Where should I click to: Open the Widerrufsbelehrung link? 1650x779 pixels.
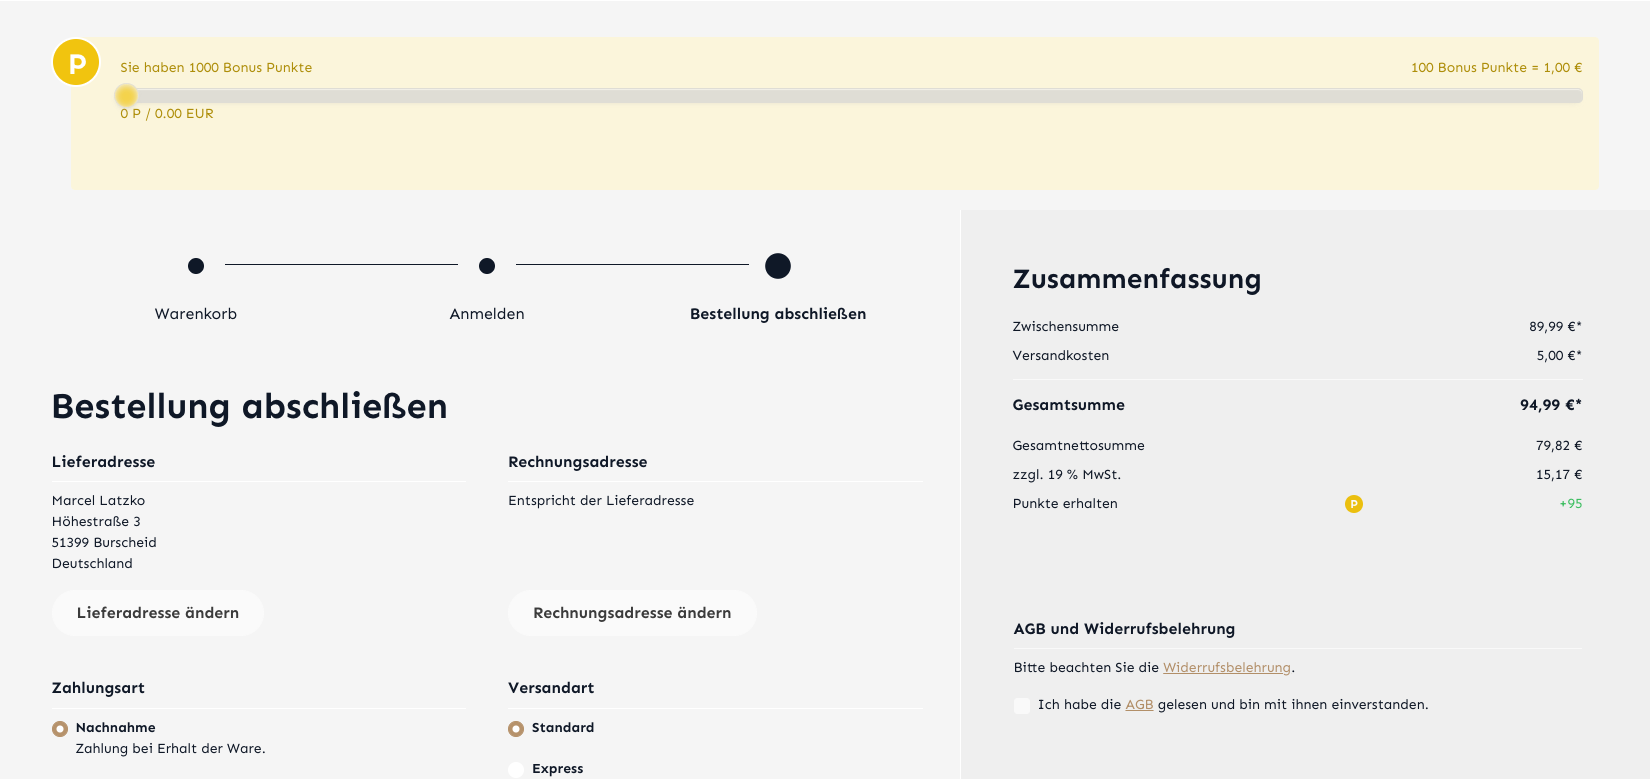tap(1226, 668)
